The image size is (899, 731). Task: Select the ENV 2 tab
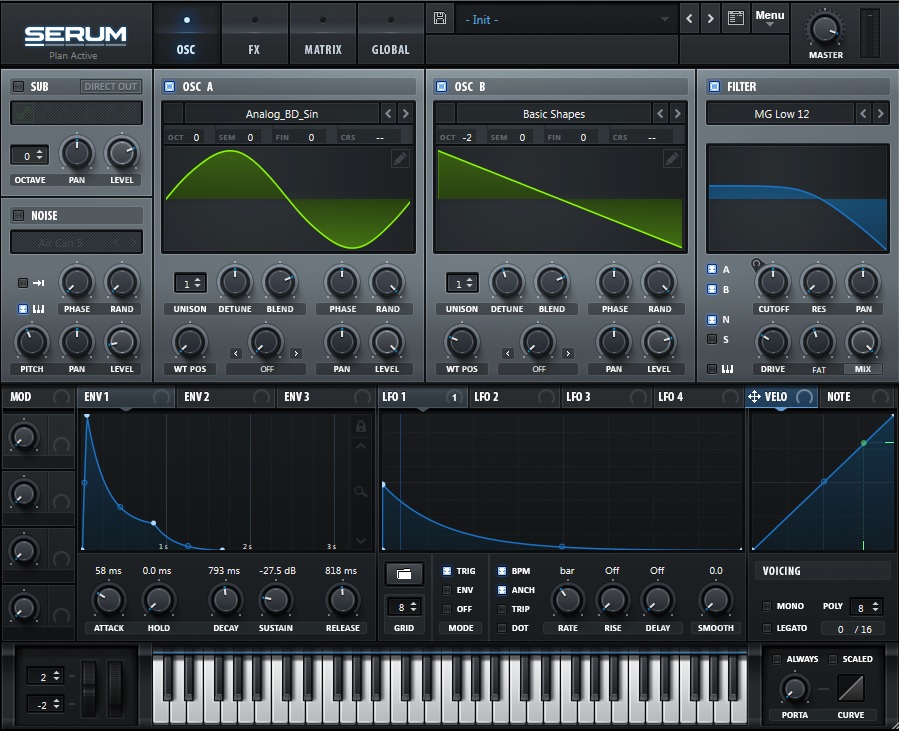[x=226, y=397]
